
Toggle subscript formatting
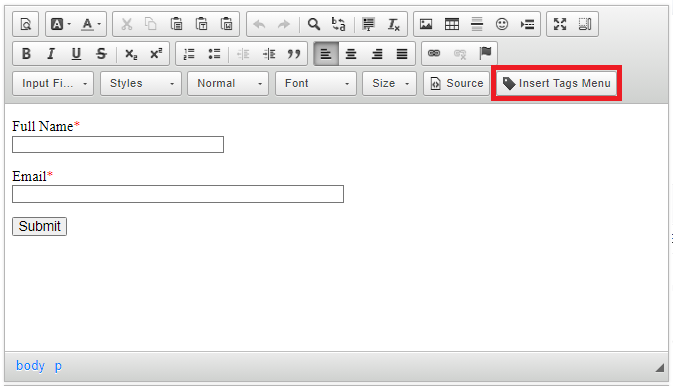point(131,54)
